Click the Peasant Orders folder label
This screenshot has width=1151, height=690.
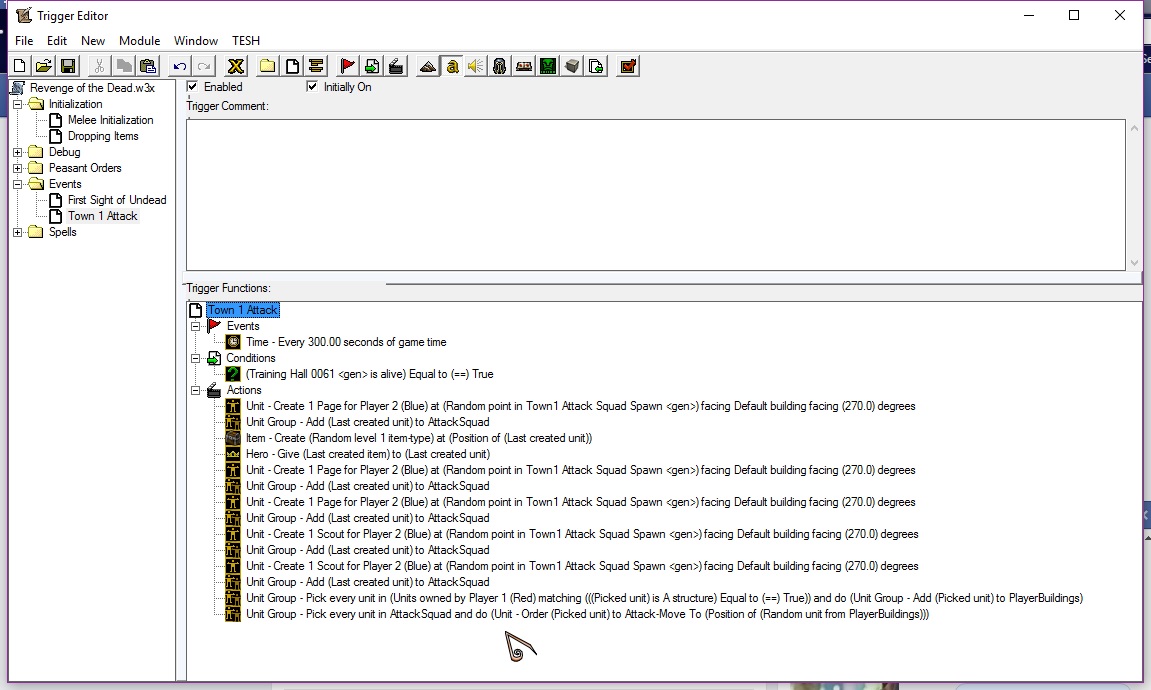pos(85,168)
